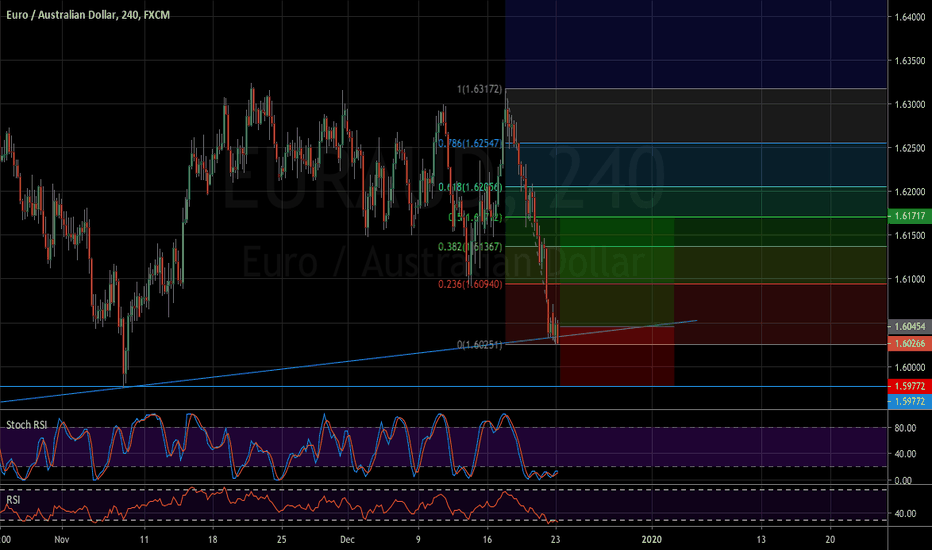
Task: Click the 1.64000 price scale label
Action: tap(907, 18)
